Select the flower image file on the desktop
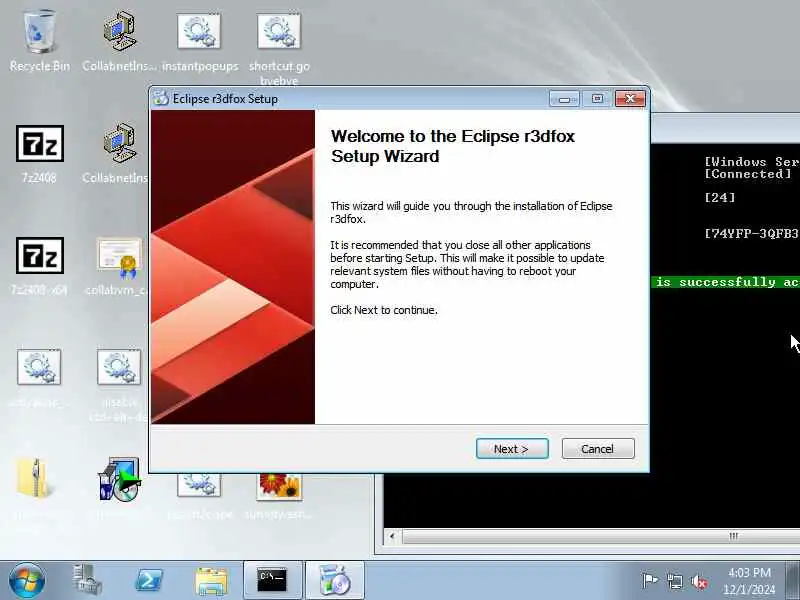The height and width of the screenshot is (600, 800). coord(279,487)
